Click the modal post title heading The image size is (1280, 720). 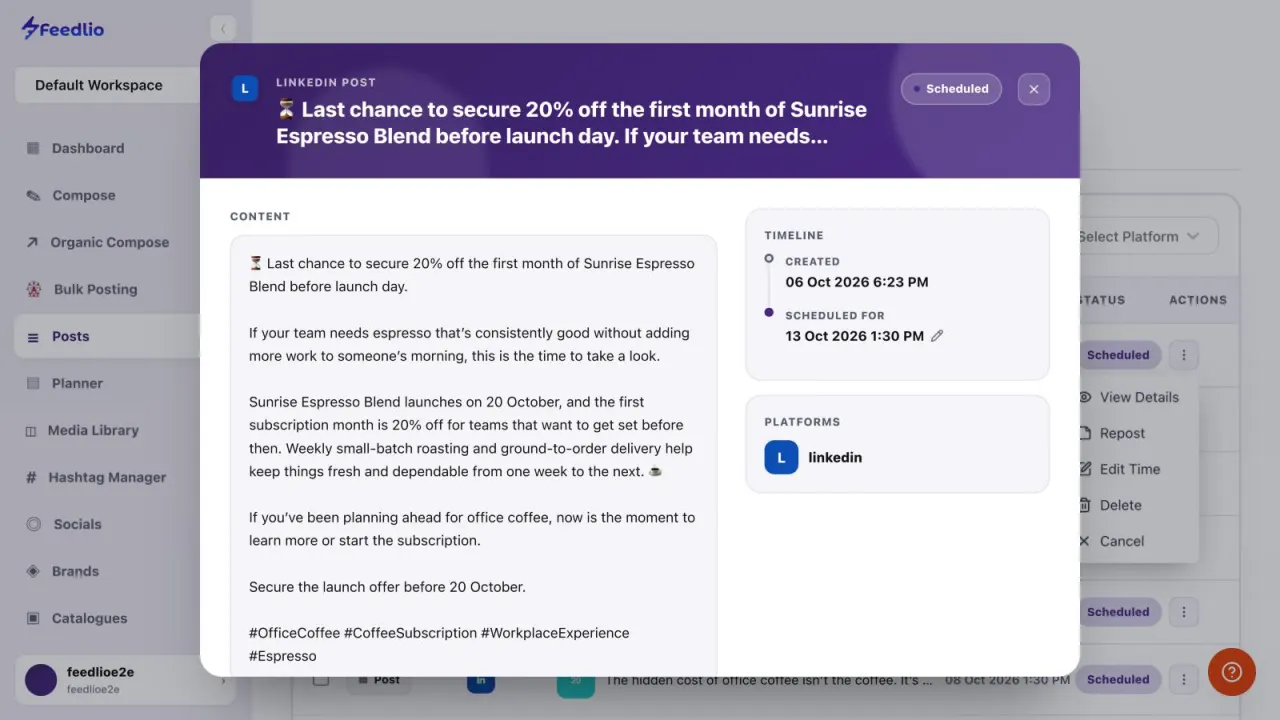point(571,123)
